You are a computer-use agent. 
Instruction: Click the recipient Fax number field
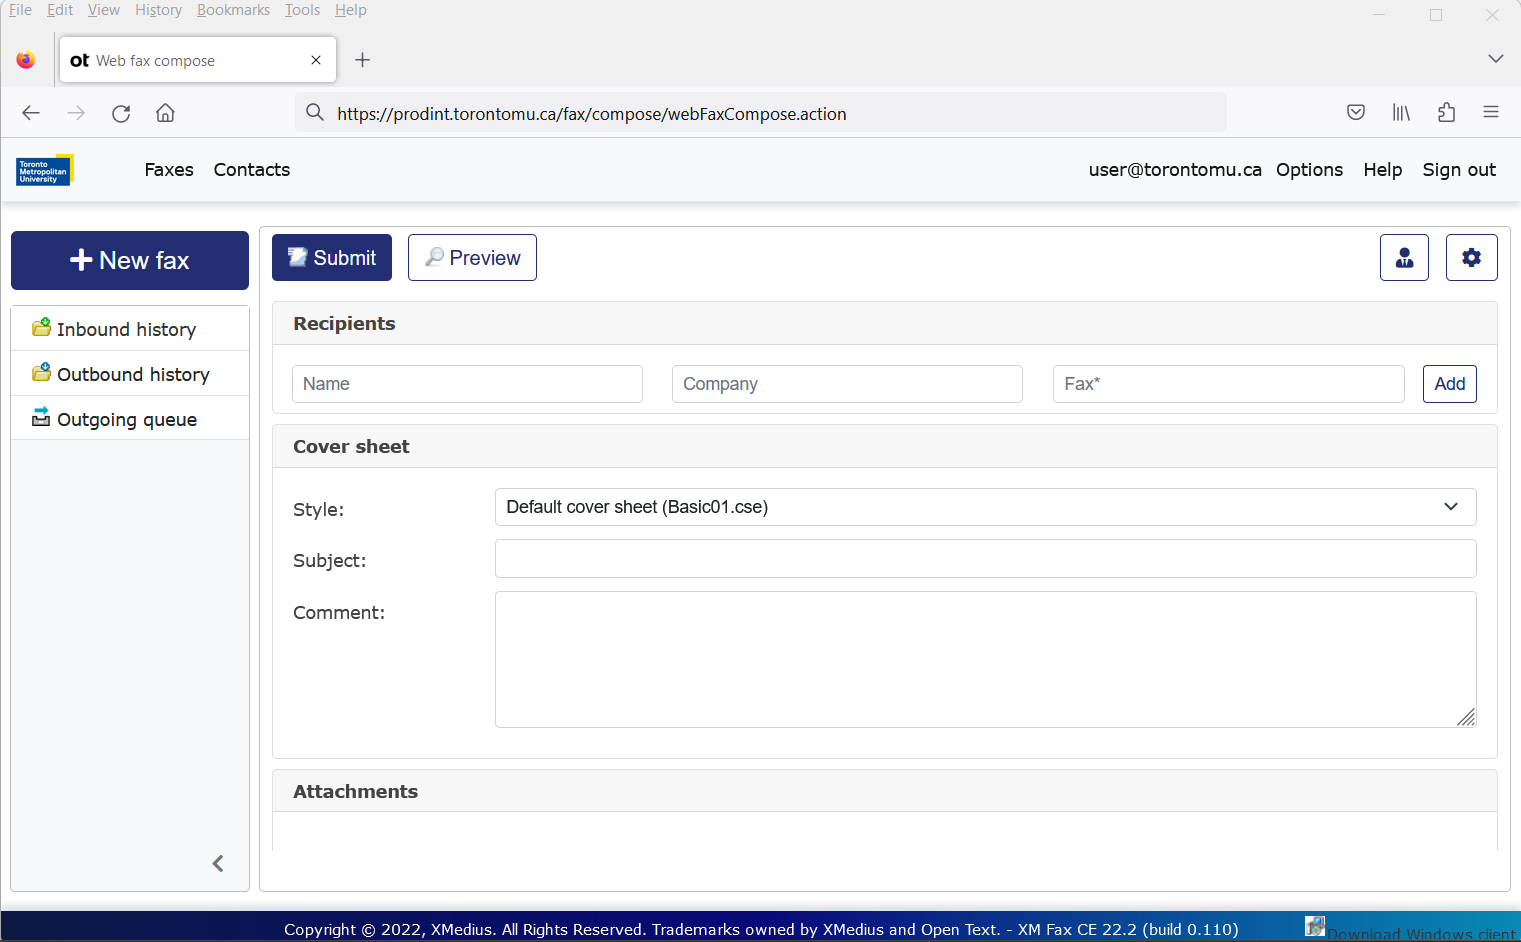tap(1228, 384)
